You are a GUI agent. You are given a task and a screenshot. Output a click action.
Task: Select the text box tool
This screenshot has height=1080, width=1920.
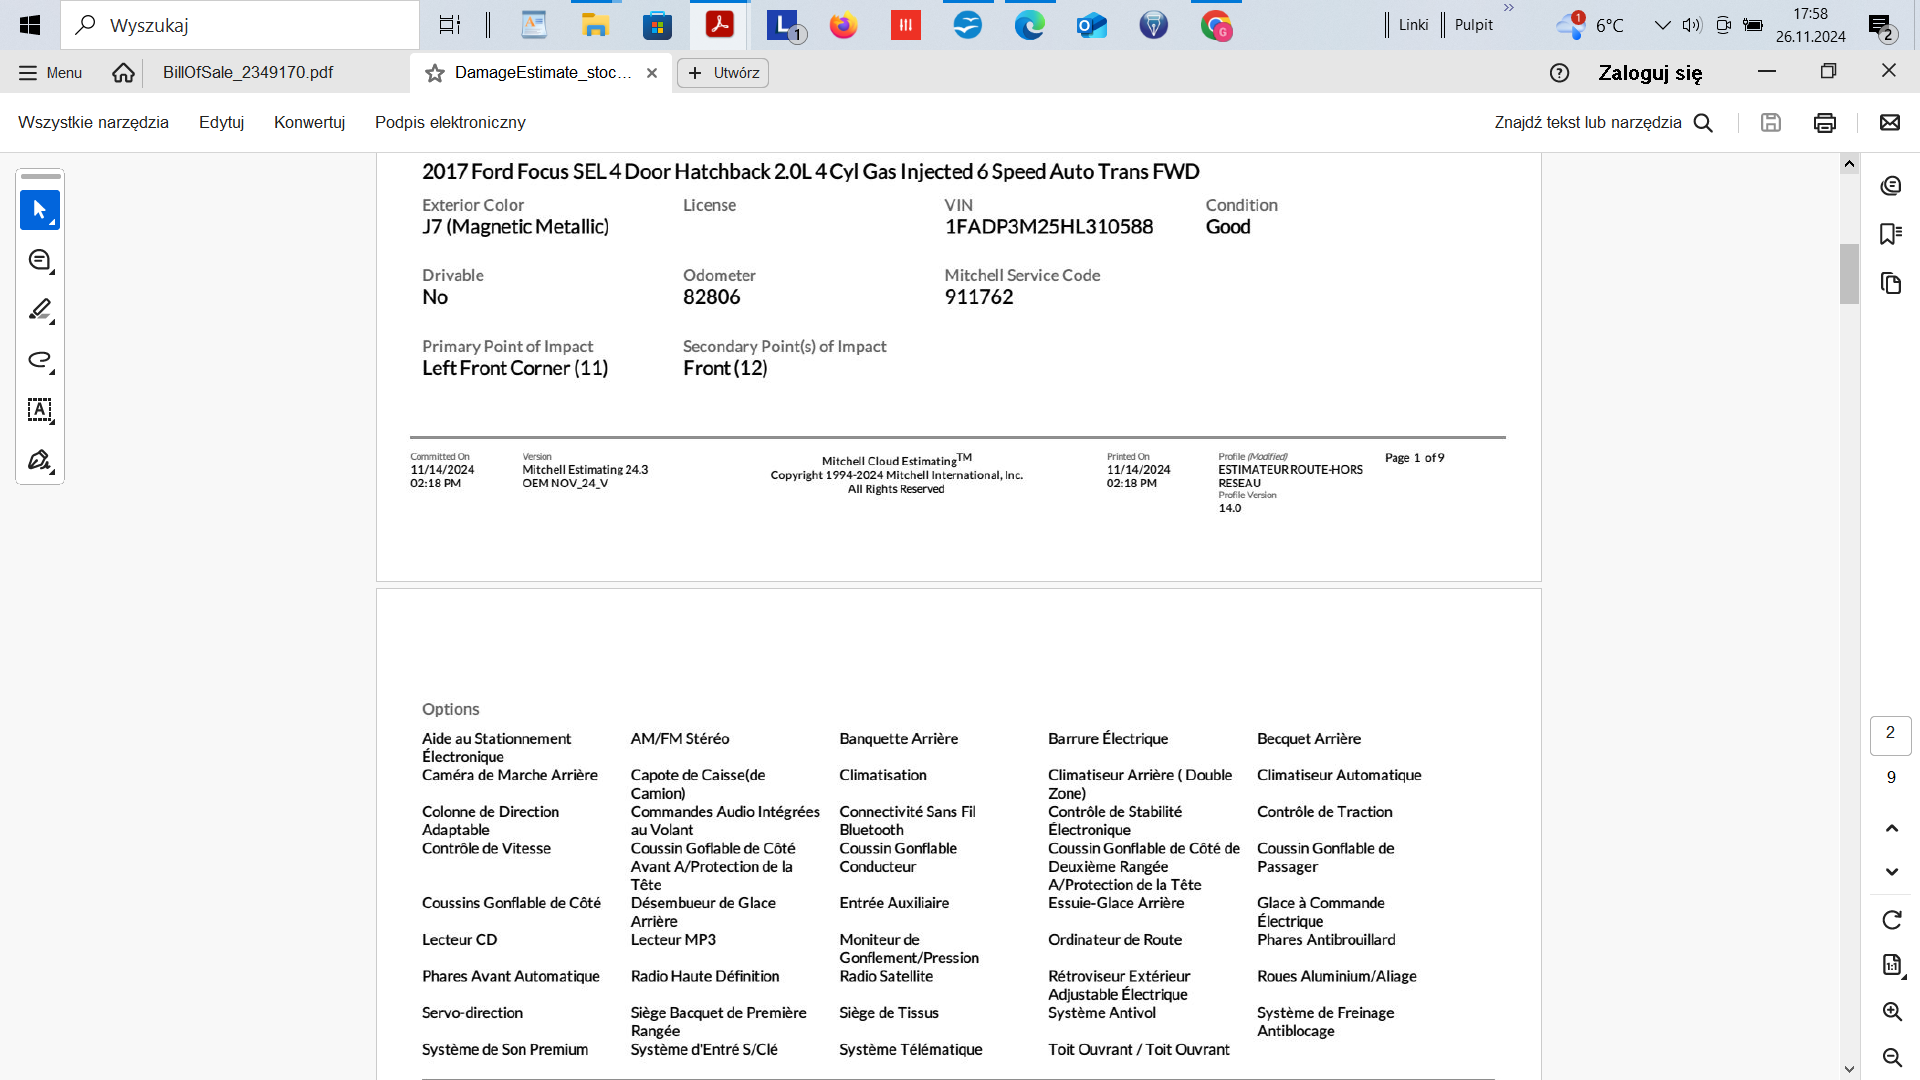pyautogui.click(x=40, y=410)
